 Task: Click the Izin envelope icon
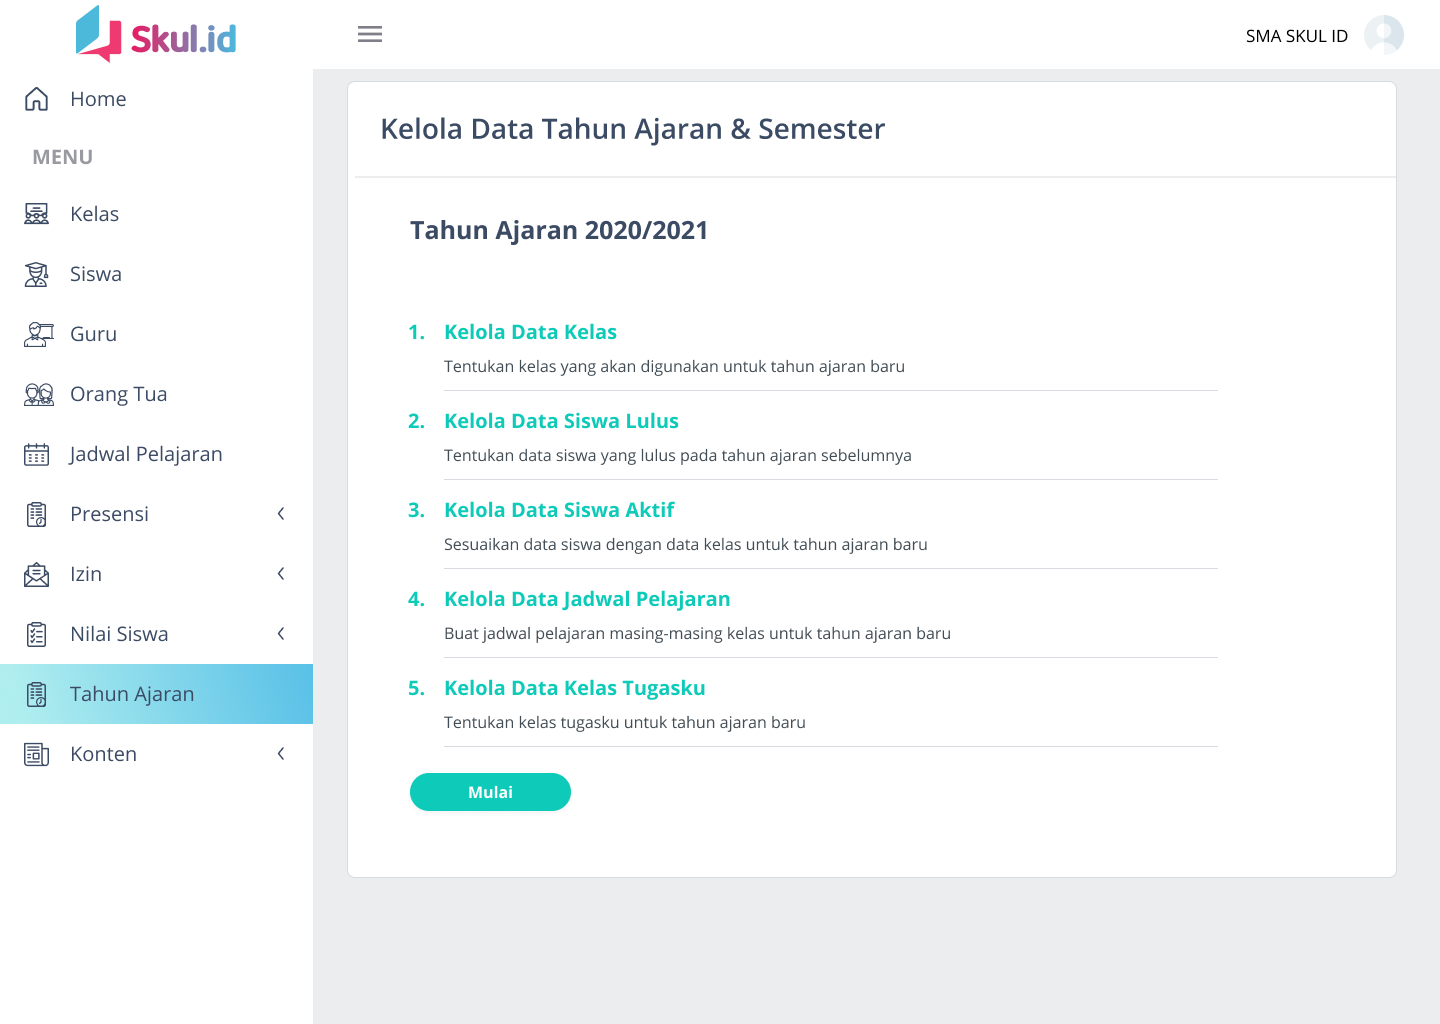click(x=37, y=574)
